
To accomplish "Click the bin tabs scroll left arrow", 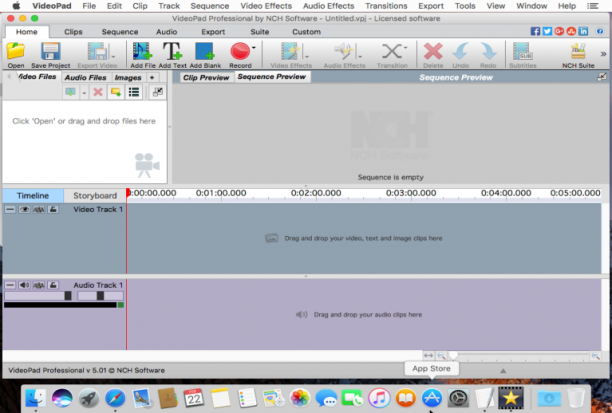I will [x=9, y=77].
